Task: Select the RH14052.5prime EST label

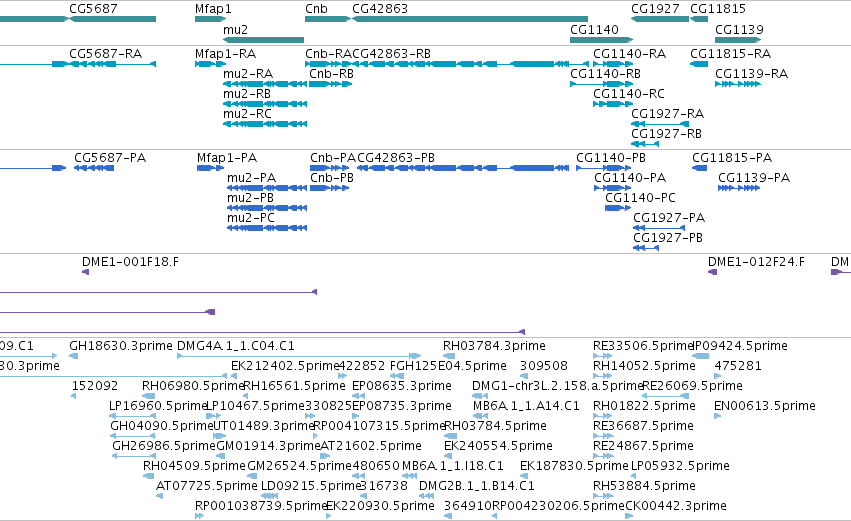Action: click(x=644, y=366)
